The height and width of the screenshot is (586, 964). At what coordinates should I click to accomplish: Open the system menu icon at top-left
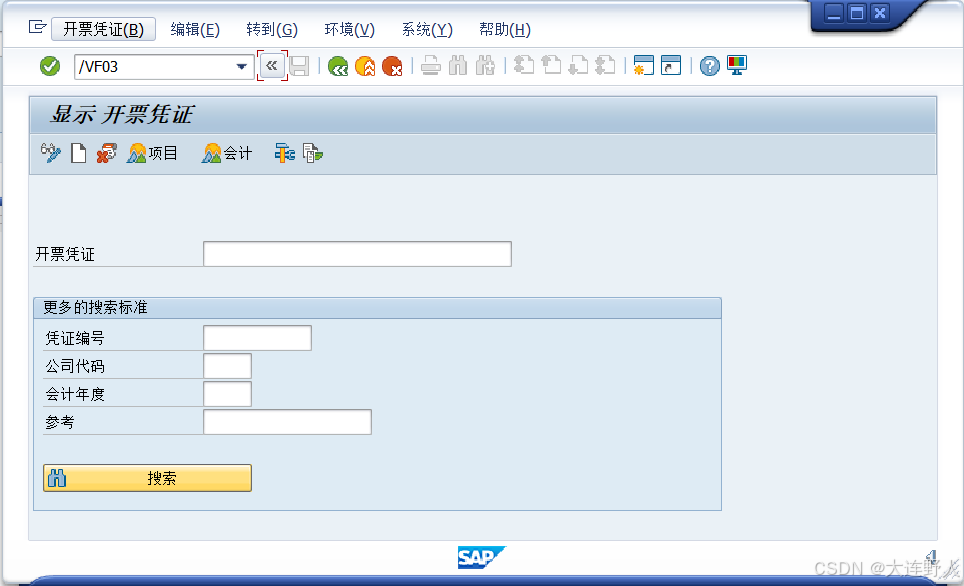[x=38, y=27]
